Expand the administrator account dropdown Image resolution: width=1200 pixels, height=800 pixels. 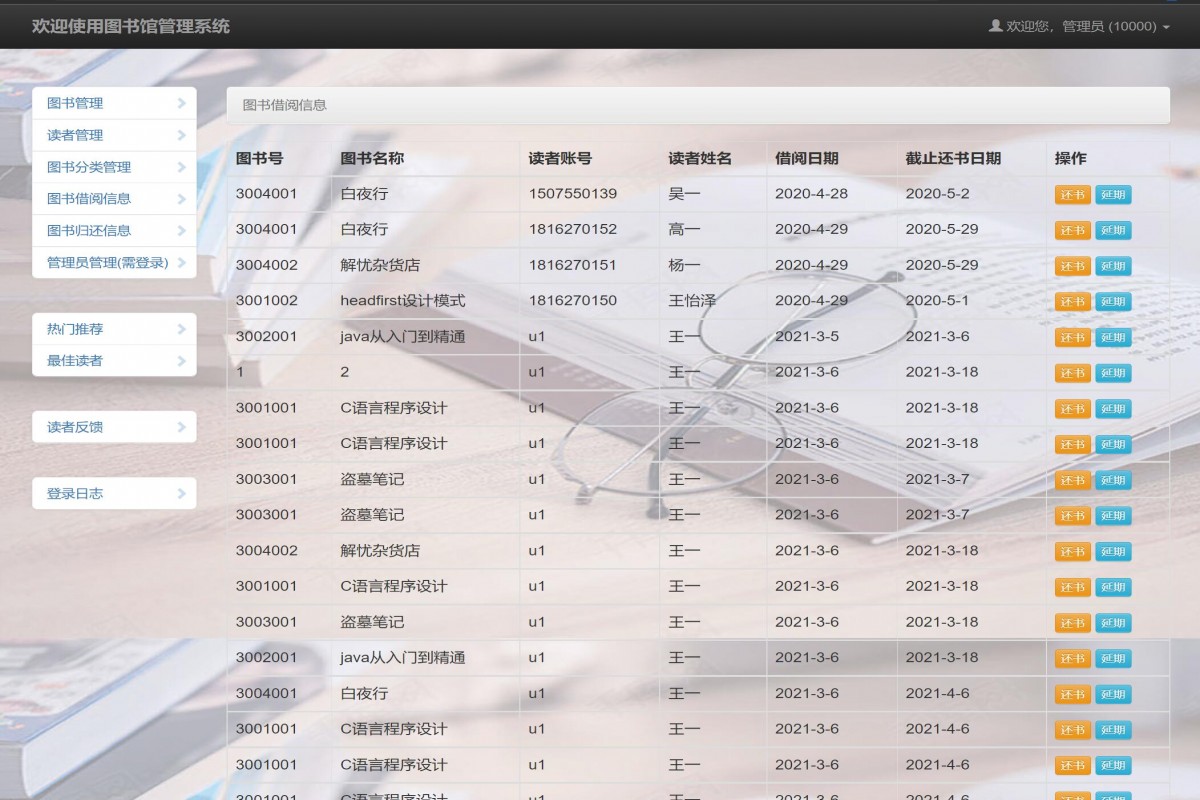tap(1165, 27)
